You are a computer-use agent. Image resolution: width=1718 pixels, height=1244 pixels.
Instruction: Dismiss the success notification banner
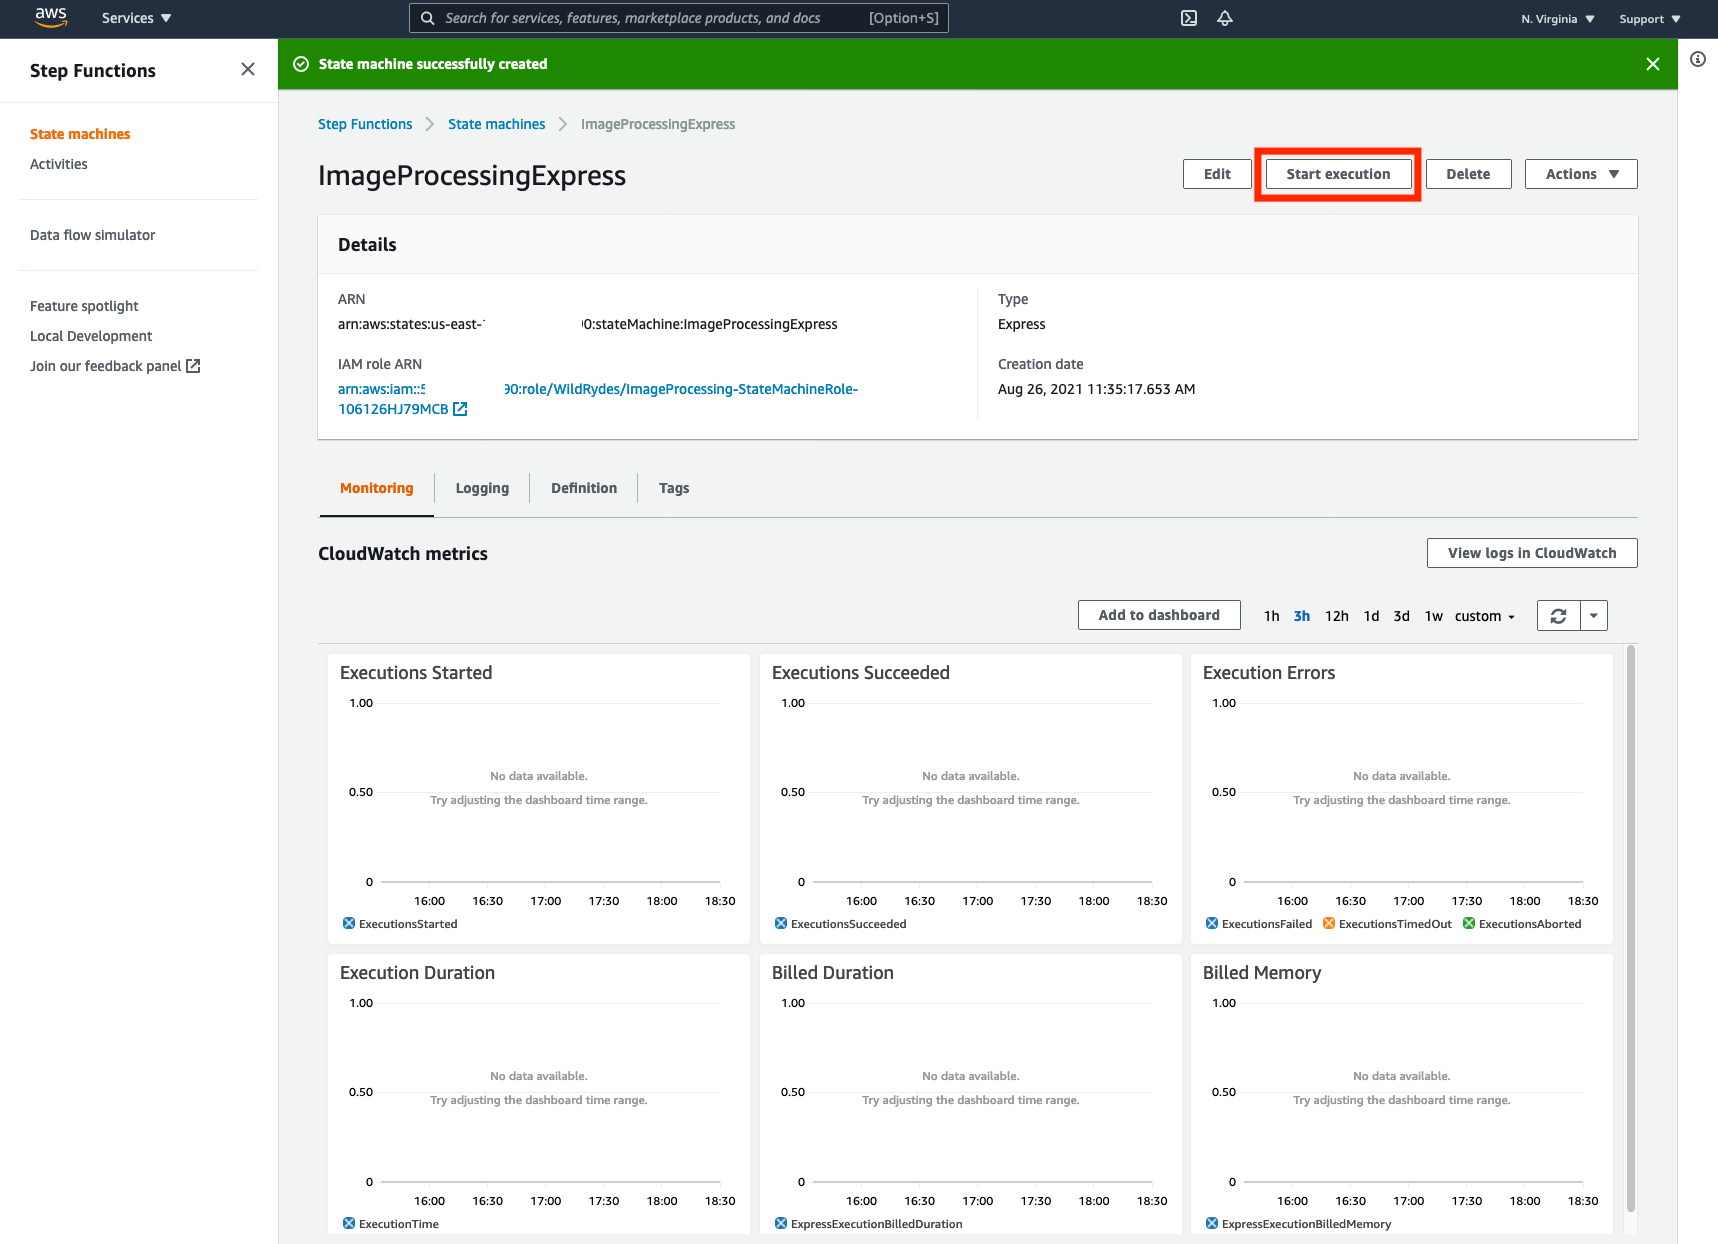point(1653,64)
